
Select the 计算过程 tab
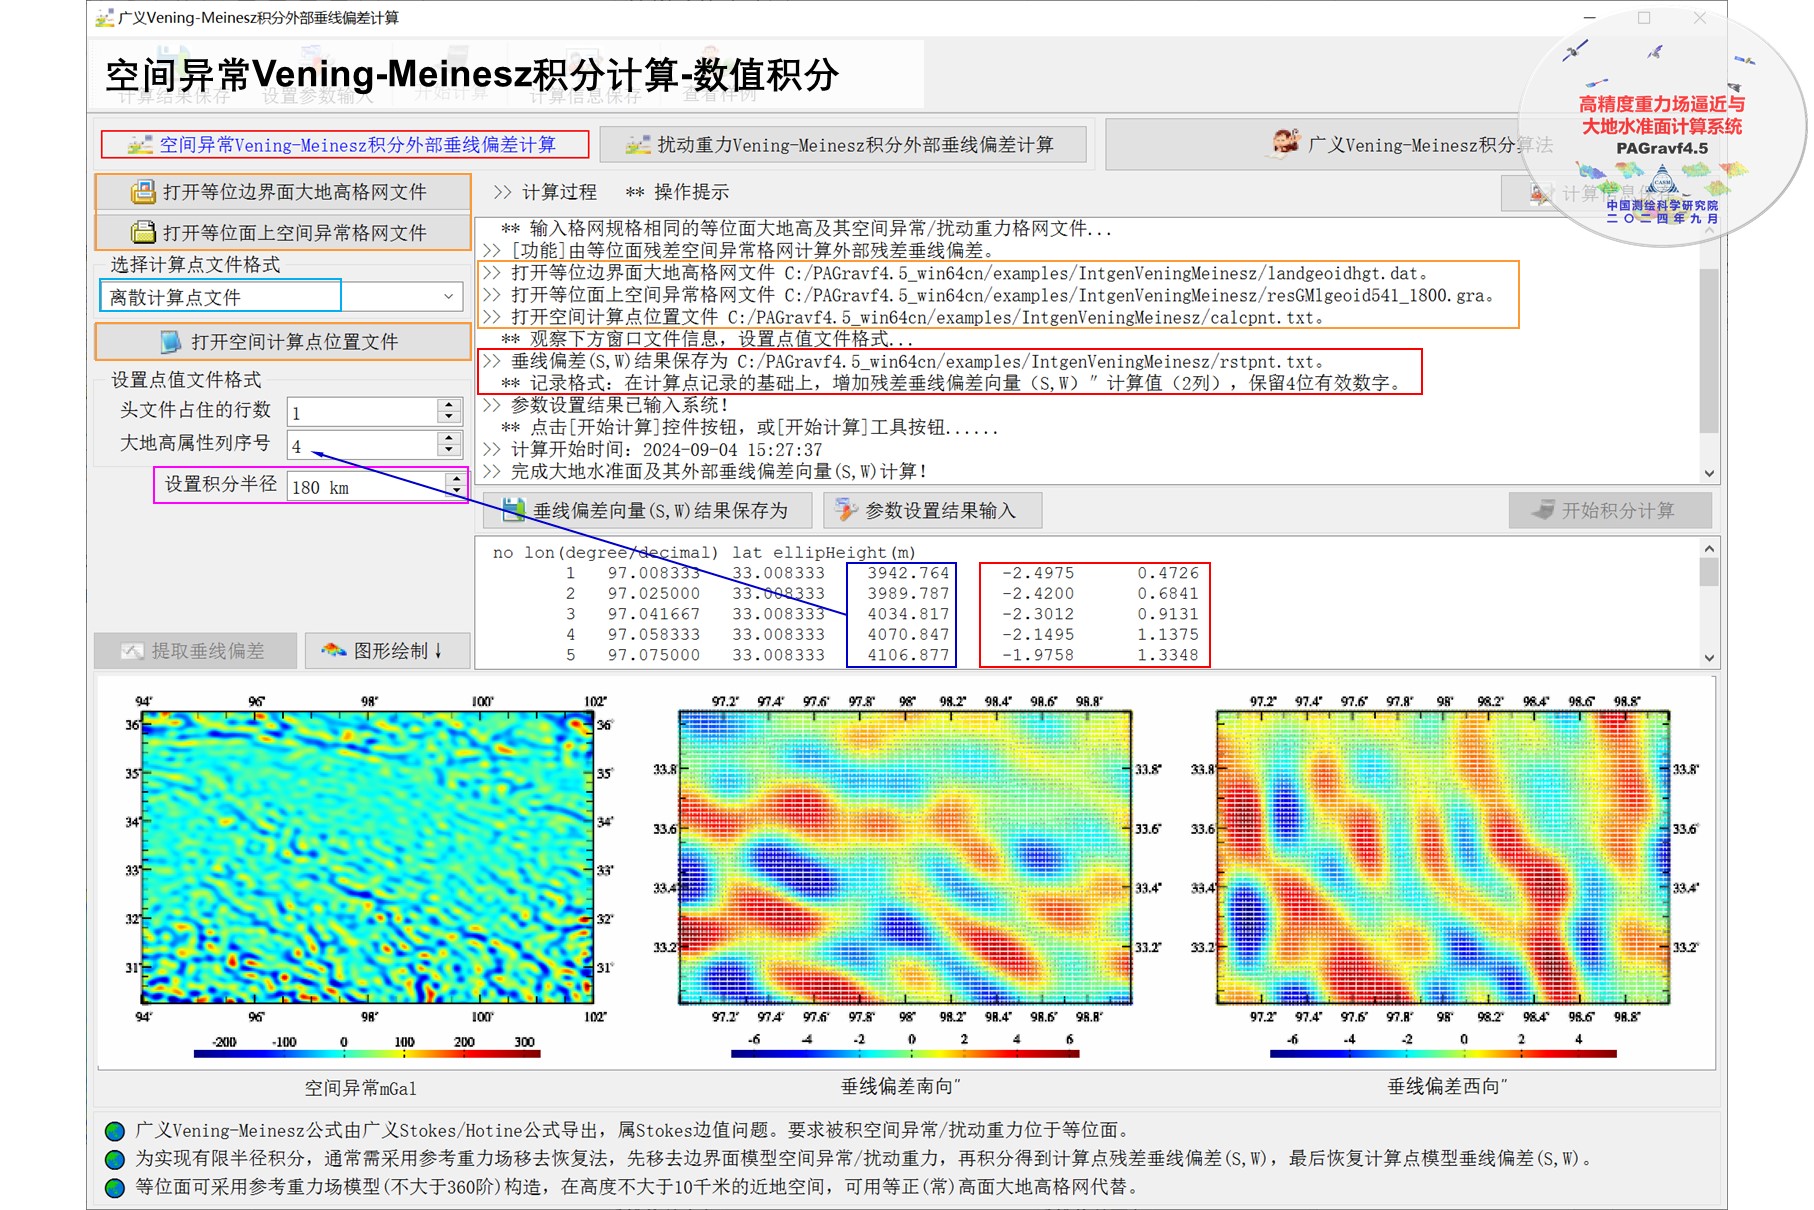[x=545, y=192]
